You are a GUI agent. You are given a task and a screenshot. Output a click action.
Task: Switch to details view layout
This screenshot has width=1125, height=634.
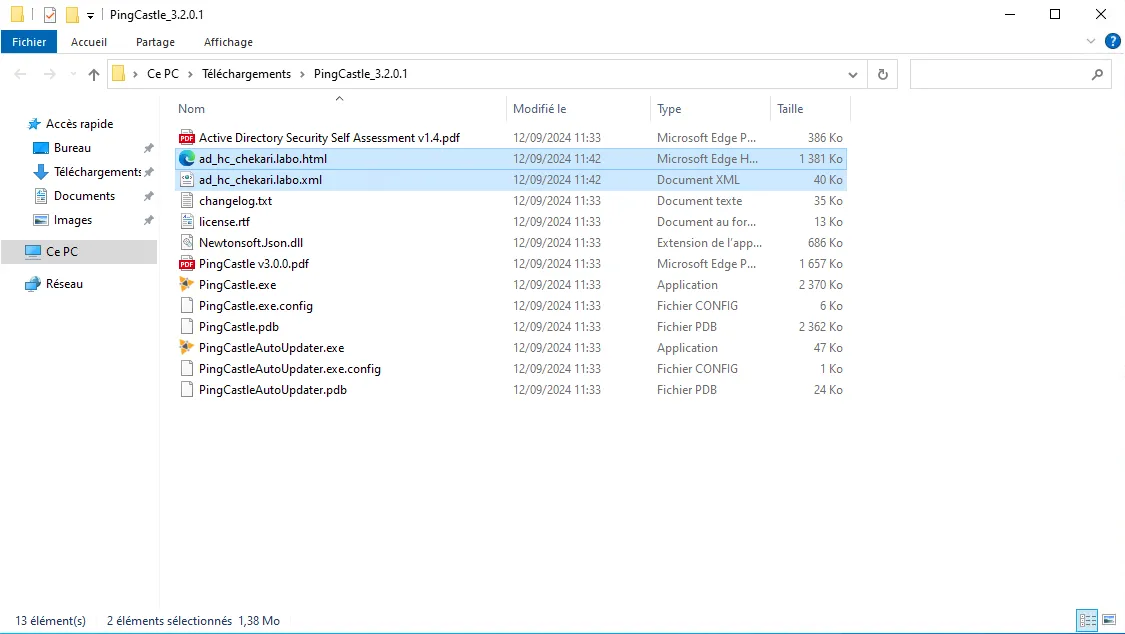tap(1087, 621)
